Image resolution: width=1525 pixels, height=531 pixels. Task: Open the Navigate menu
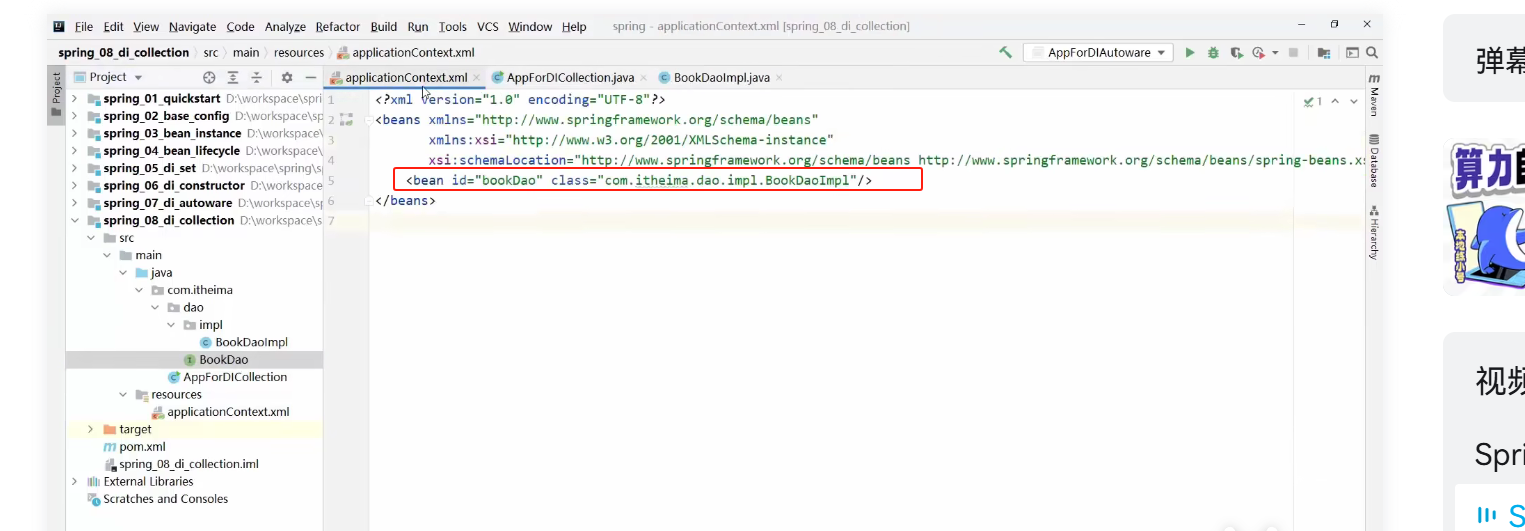coord(192,27)
